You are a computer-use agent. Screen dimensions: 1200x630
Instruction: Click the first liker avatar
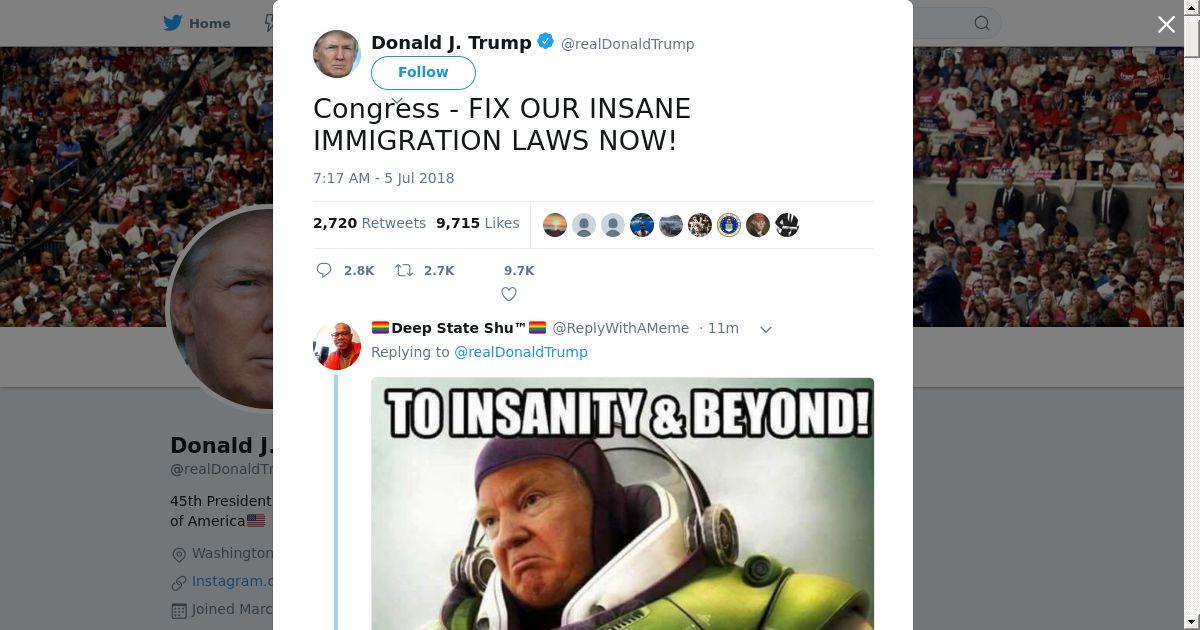tap(555, 225)
